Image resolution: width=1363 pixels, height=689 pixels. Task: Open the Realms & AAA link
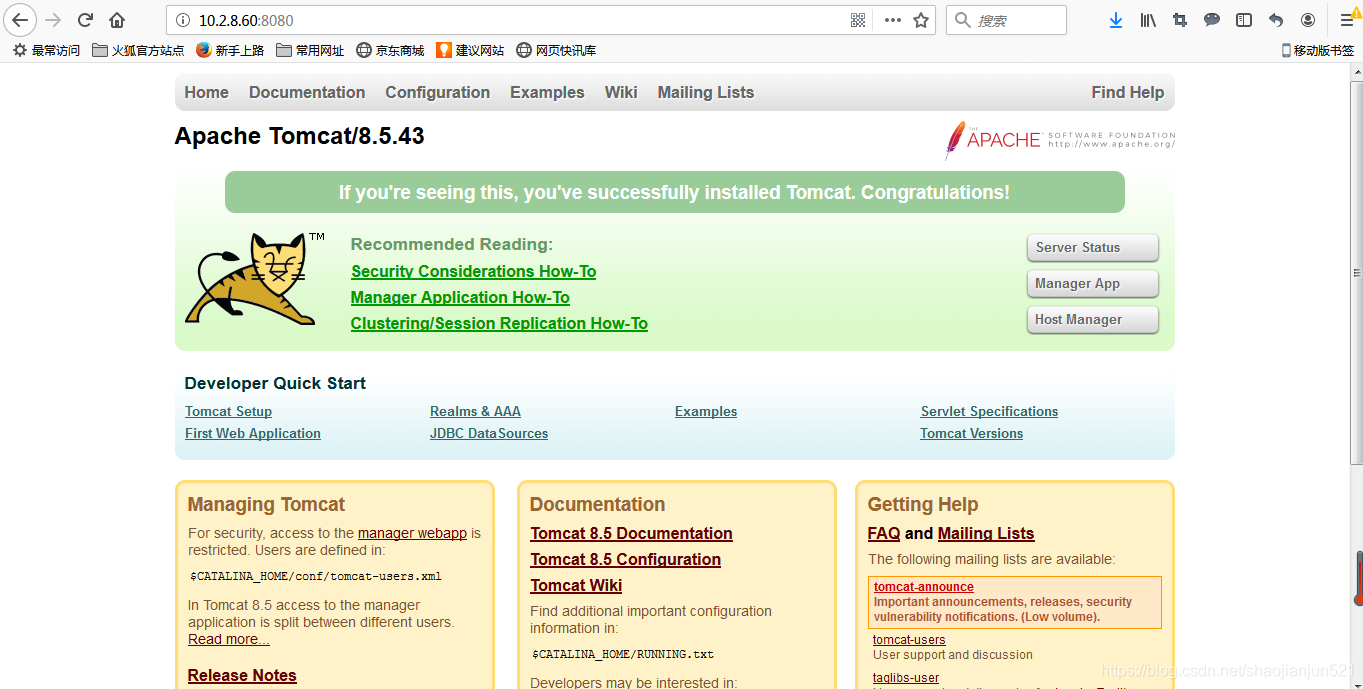(475, 411)
